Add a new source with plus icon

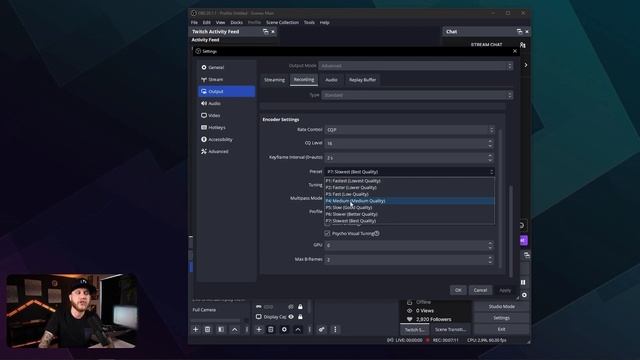pos(259,329)
